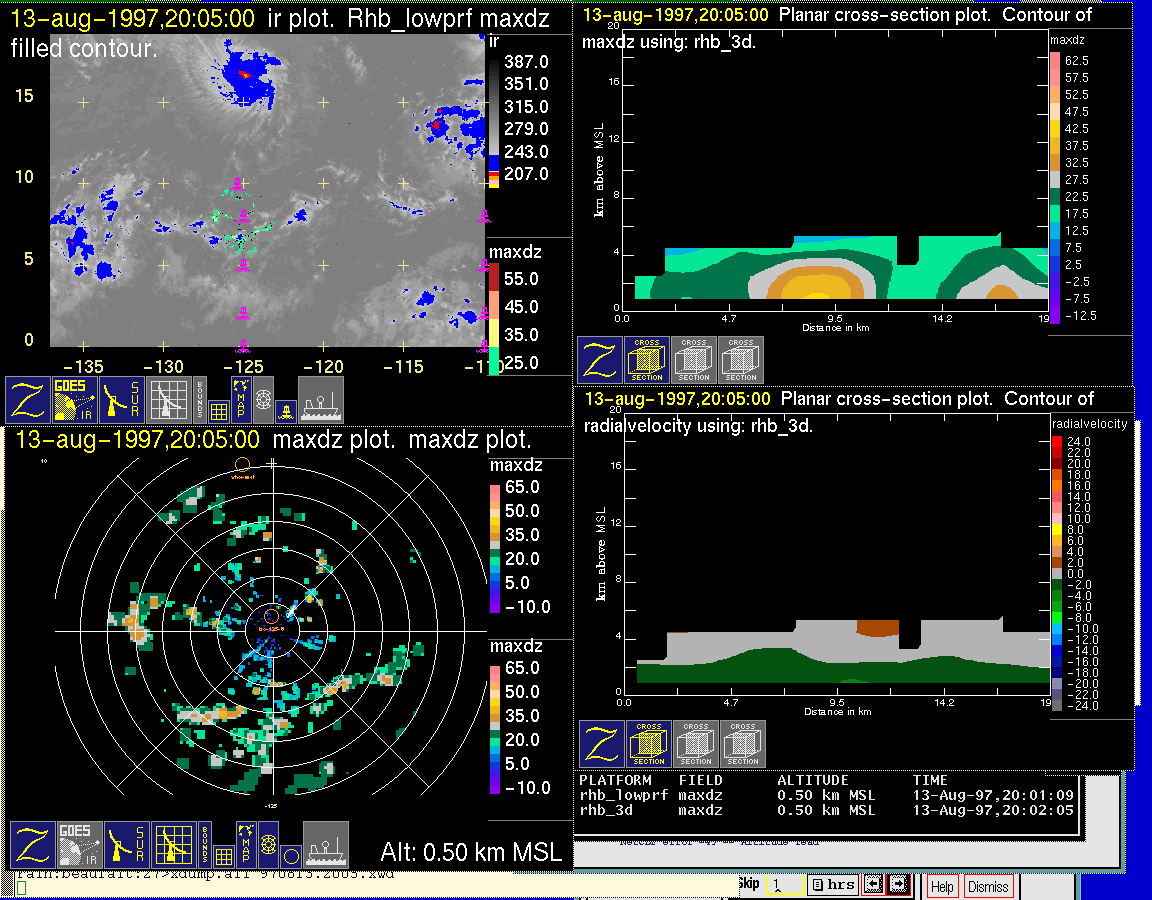Click the time '13-Aug-97,20:01:09'
This screenshot has width=1152, height=900.
(x=993, y=796)
